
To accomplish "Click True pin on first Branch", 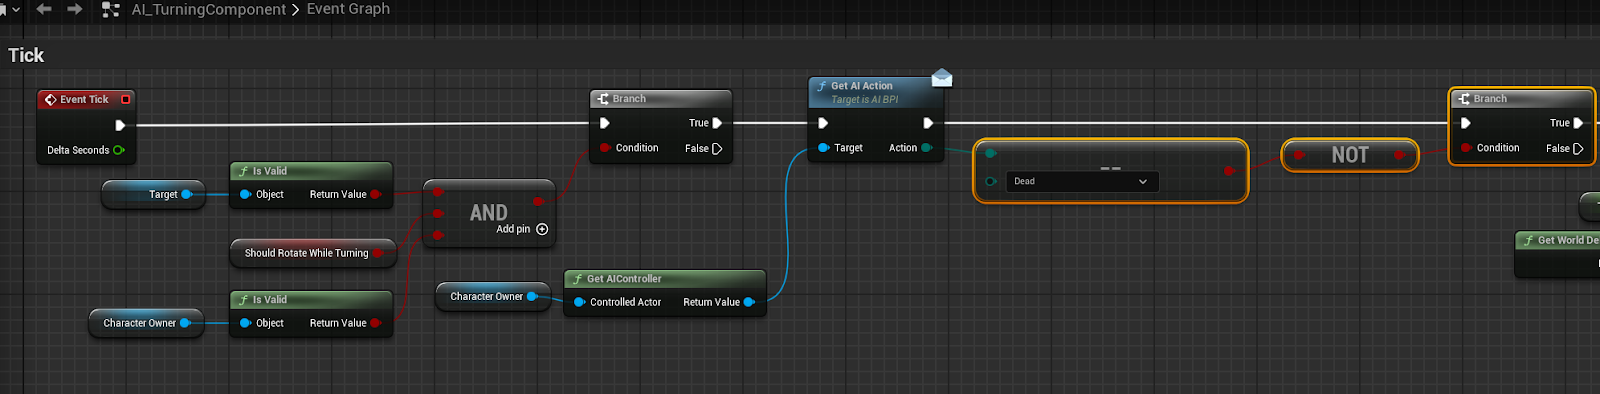I will (x=716, y=123).
